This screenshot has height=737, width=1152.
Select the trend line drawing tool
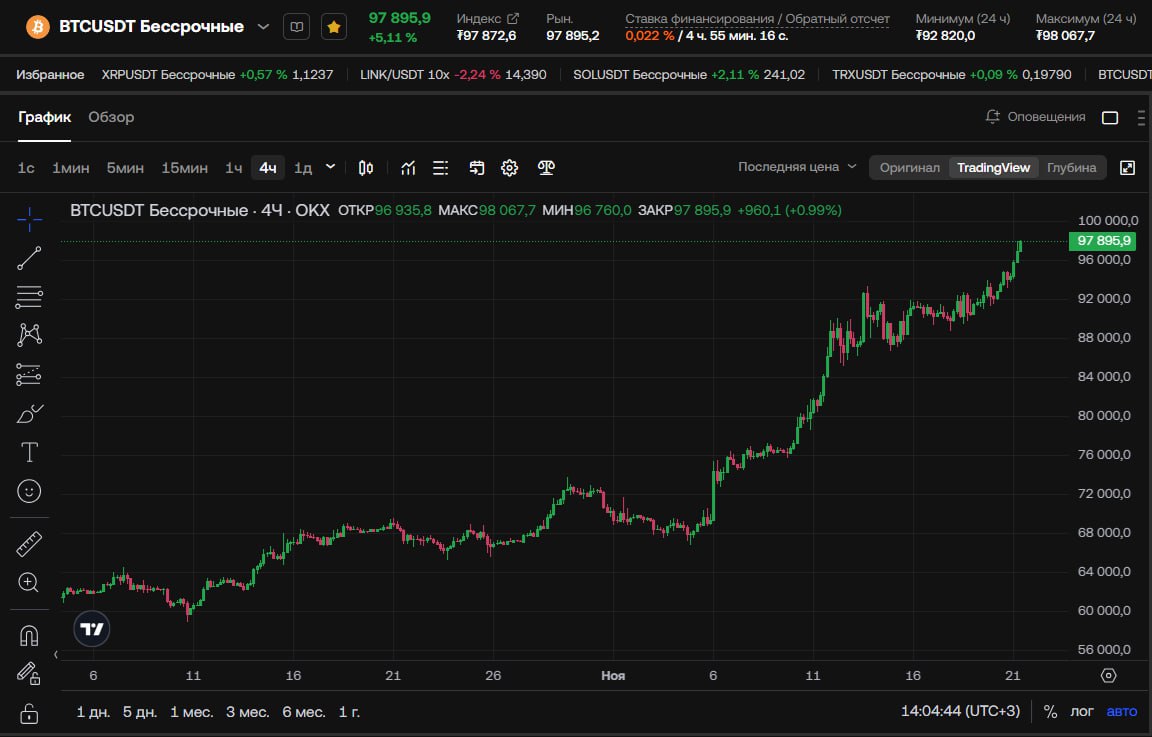[29, 258]
